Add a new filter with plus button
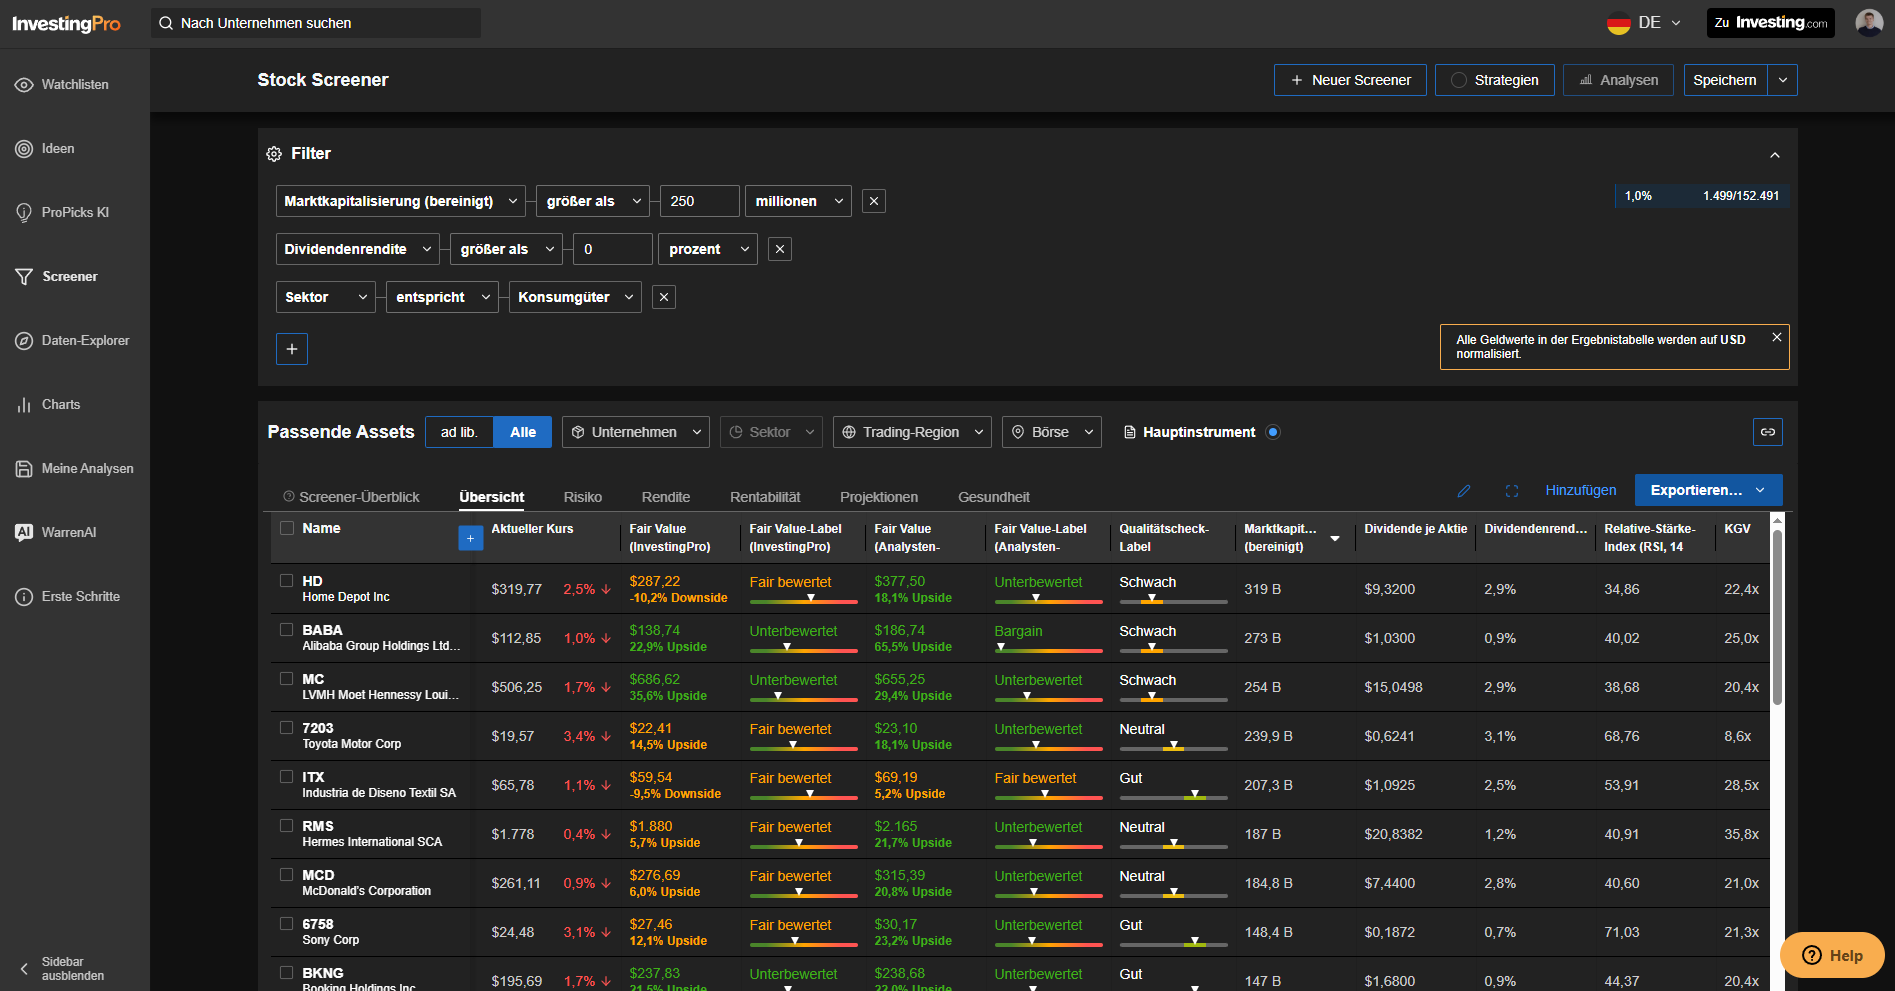The width and height of the screenshot is (1895, 991). tap(292, 349)
